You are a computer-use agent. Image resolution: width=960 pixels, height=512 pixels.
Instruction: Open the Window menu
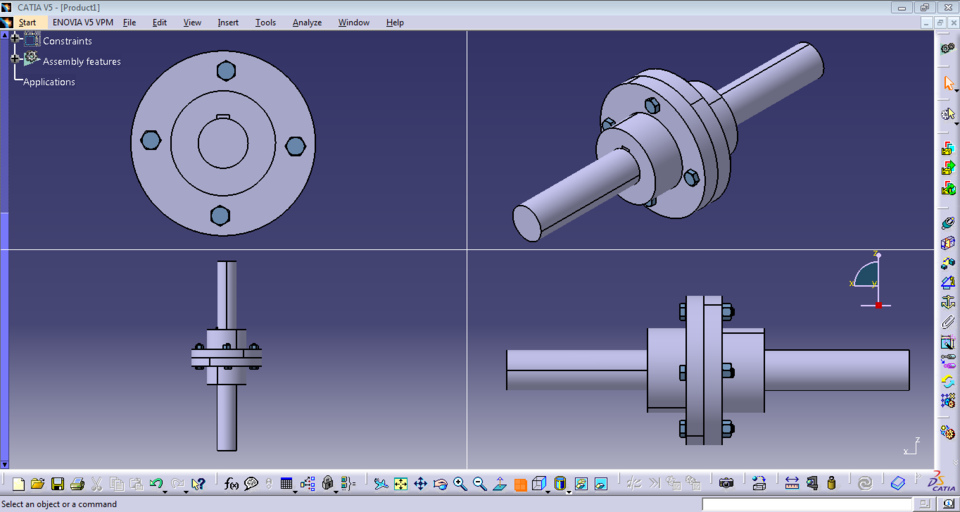(x=354, y=23)
